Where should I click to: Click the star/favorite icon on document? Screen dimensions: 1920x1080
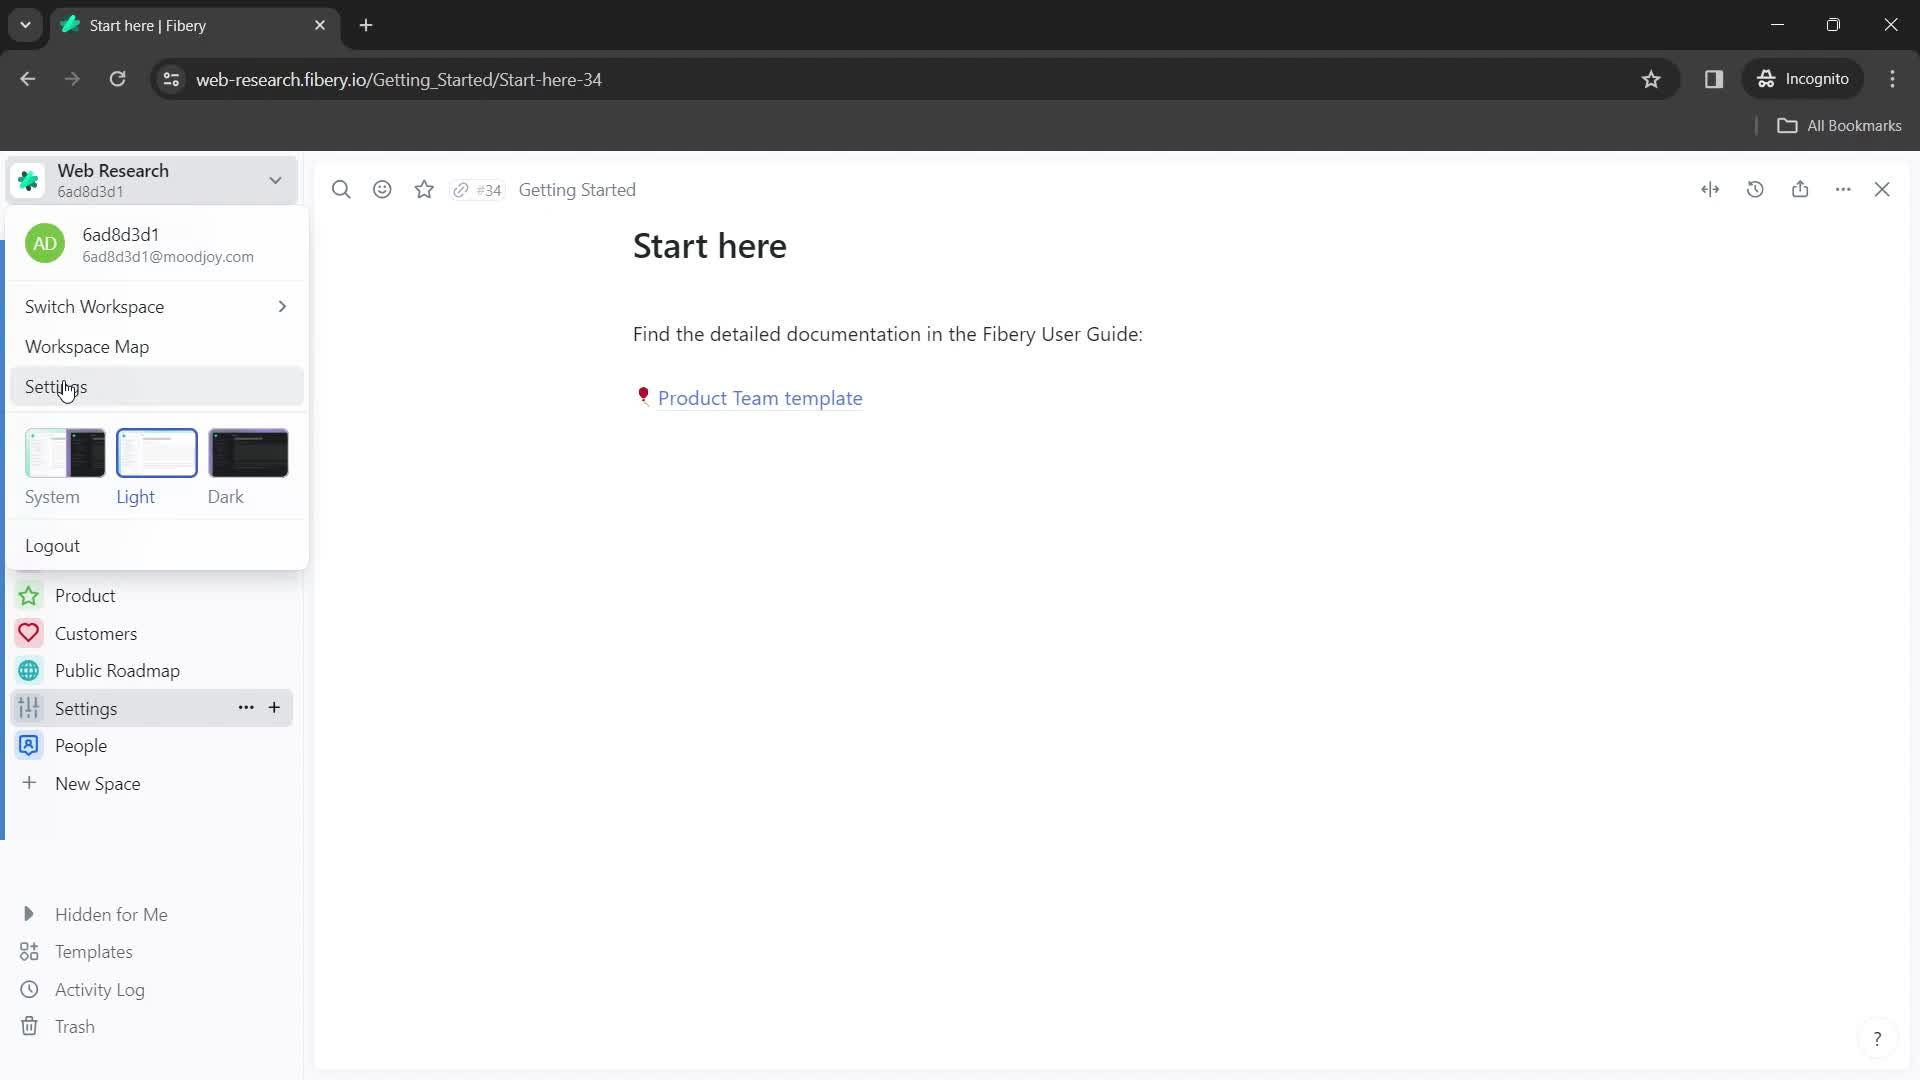[425, 190]
